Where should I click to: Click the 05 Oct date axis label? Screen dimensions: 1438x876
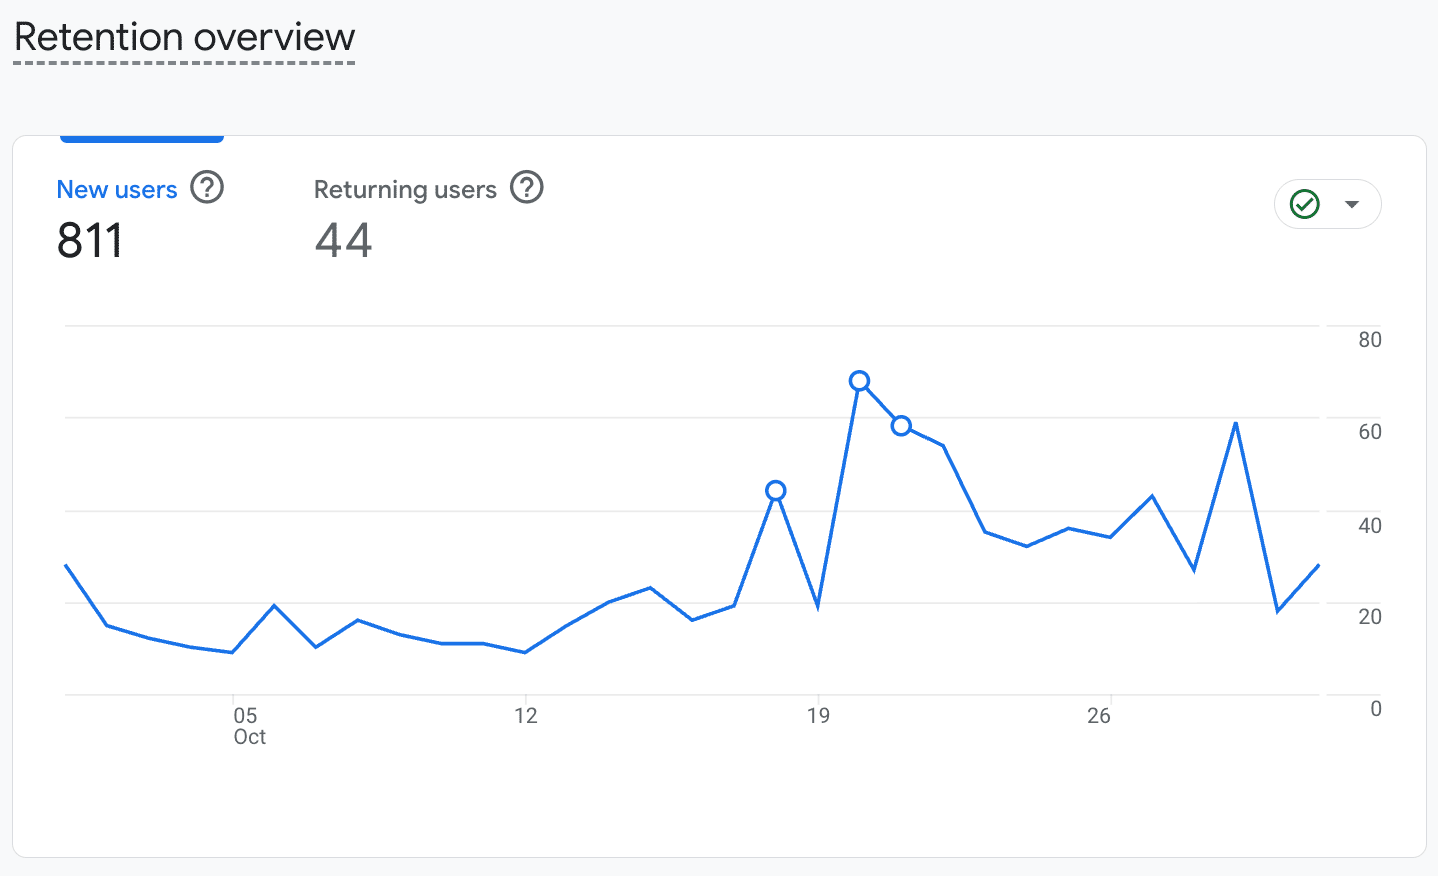[248, 726]
